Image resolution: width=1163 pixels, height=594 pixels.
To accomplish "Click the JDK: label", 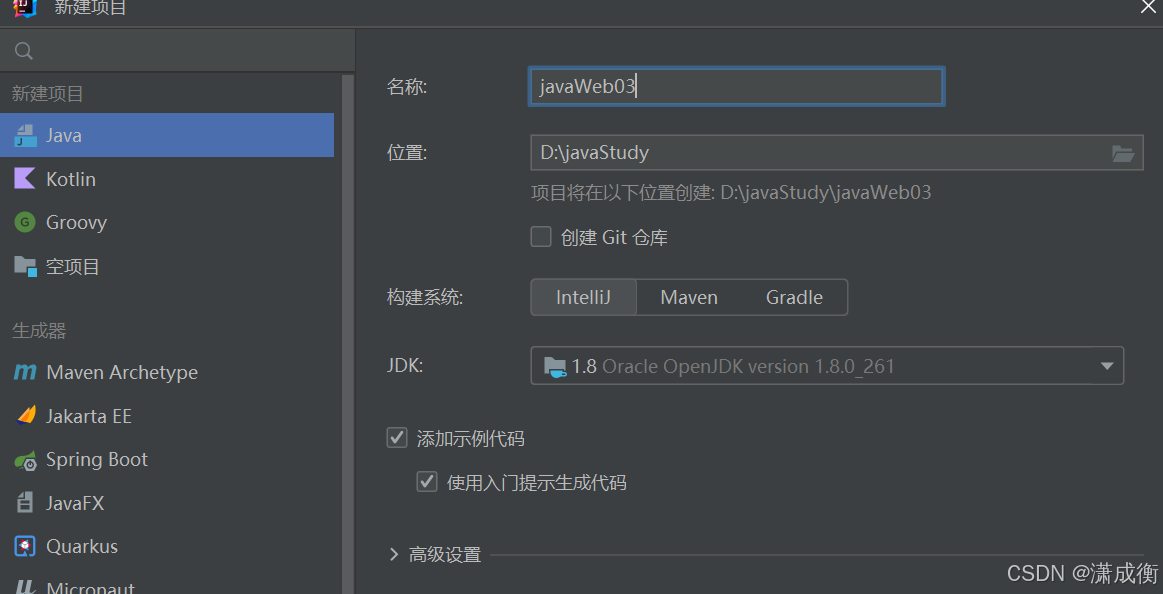I will pyautogui.click(x=405, y=365).
